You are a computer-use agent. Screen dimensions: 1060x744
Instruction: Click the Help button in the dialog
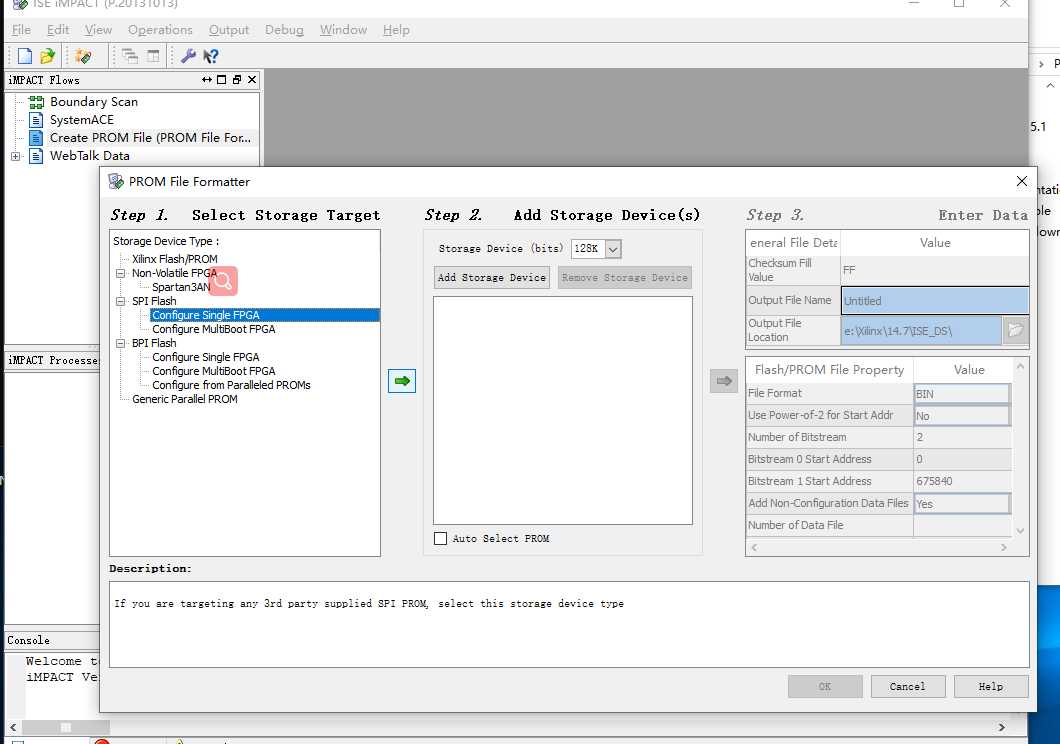(x=991, y=687)
